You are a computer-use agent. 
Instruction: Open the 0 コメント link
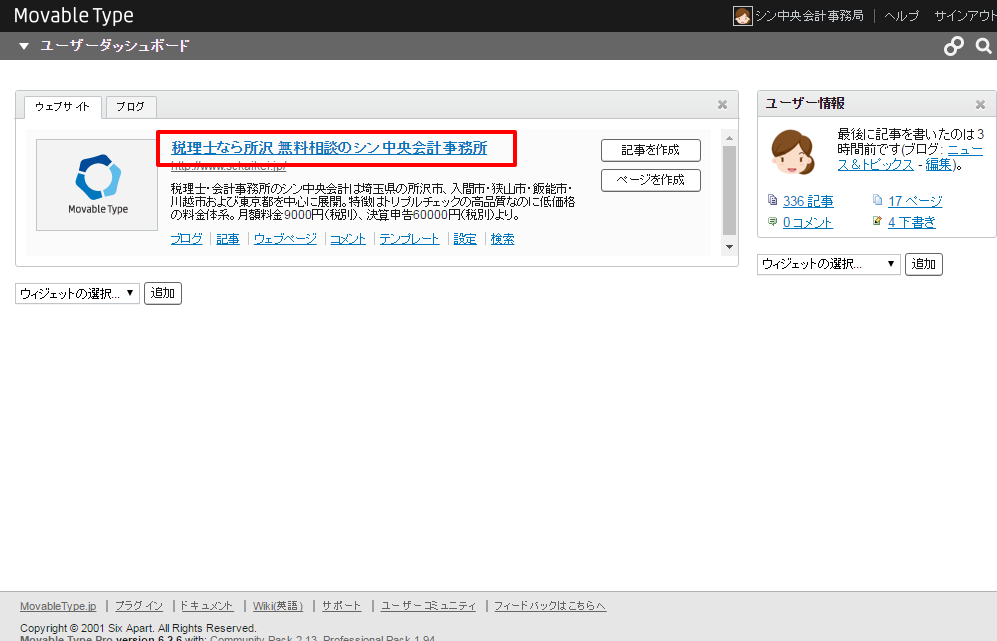[808, 222]
